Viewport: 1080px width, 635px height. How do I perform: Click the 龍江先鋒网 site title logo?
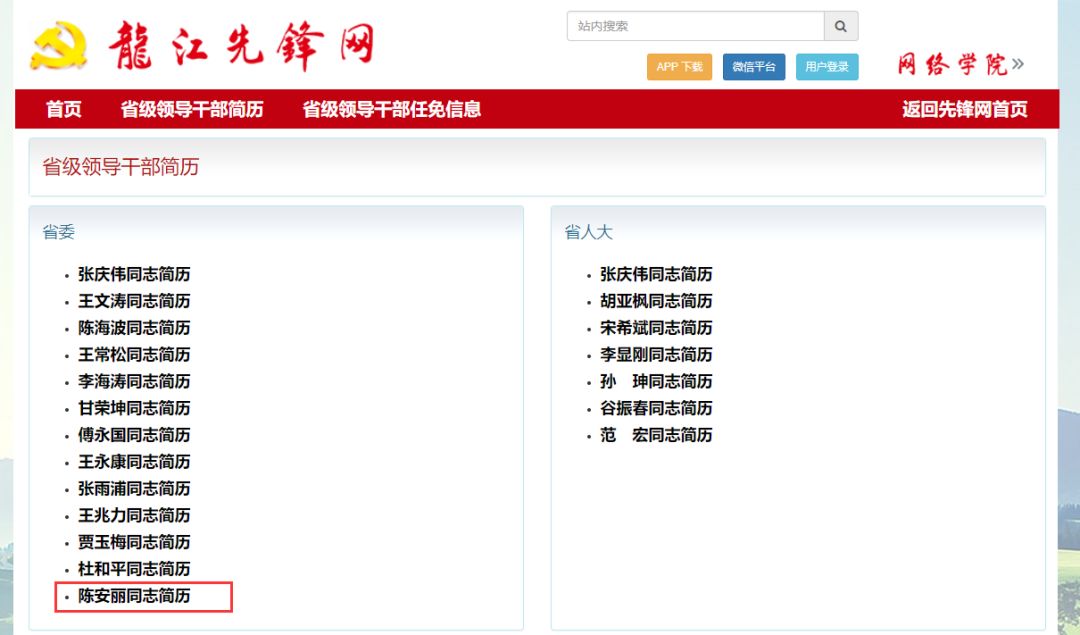[241, 46]
